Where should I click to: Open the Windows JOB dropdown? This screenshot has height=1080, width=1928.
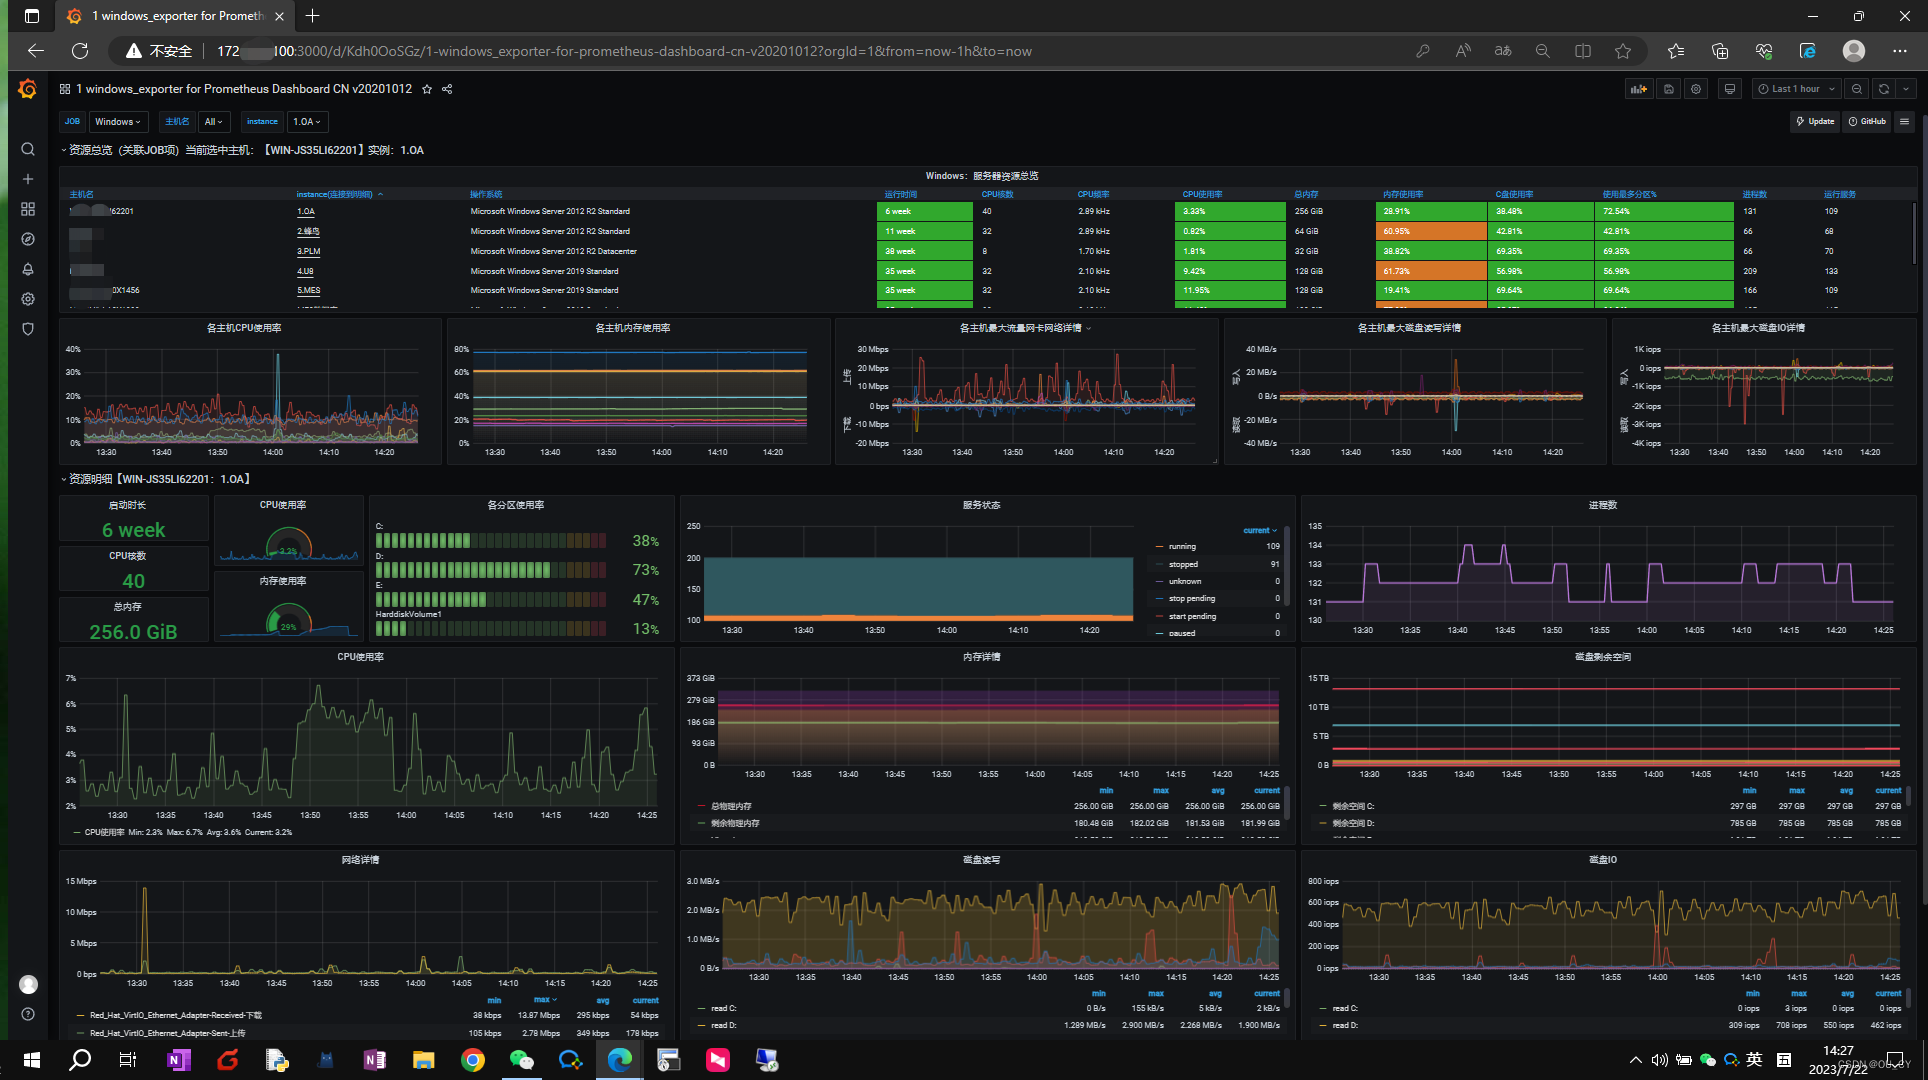pyautogui.click(x=118, y=121)
